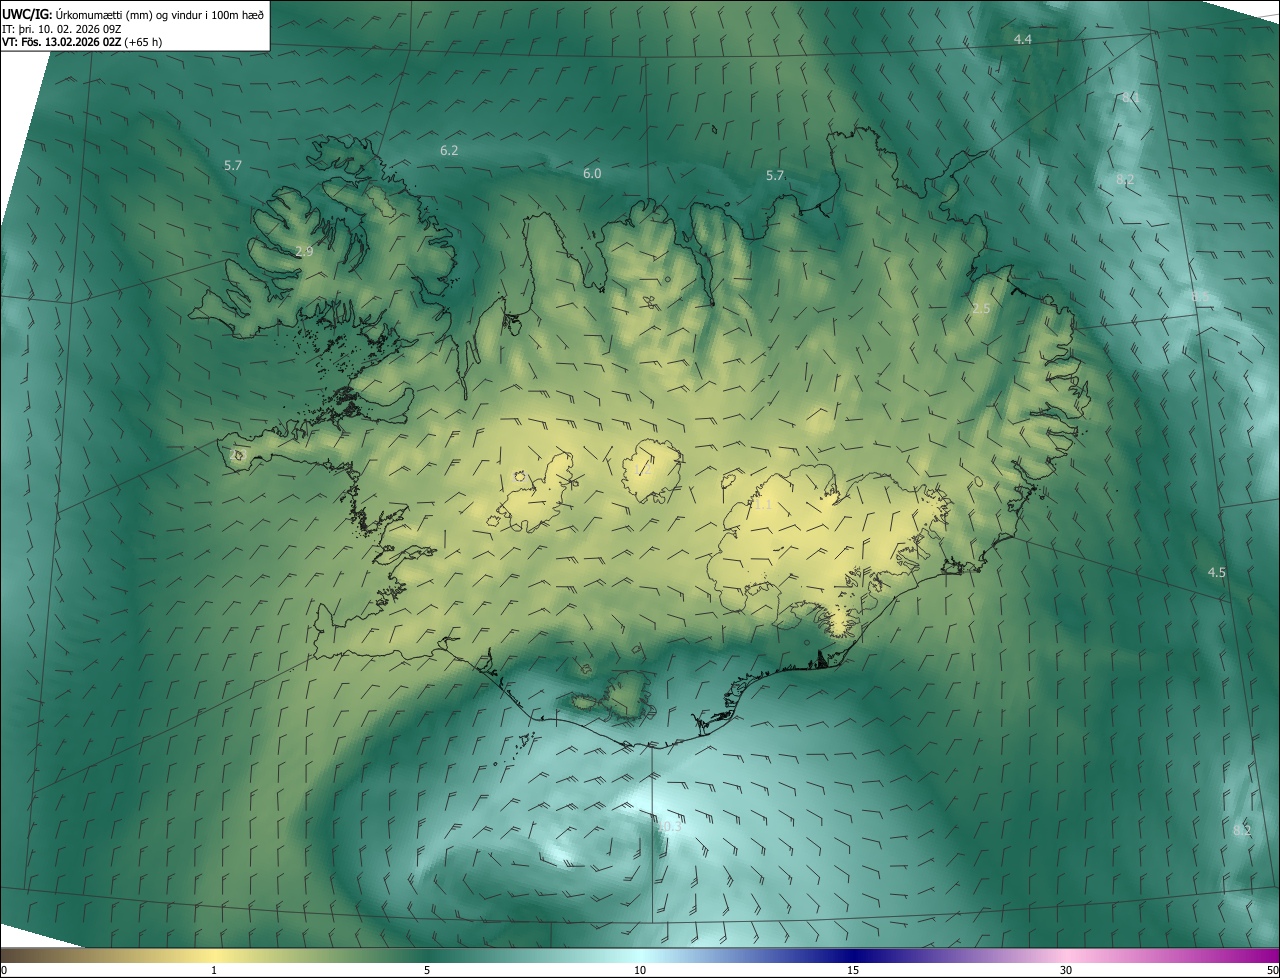Click the 1.1 value label on the glacier
Screen dimensions: 1280x978
coord(763,505)
